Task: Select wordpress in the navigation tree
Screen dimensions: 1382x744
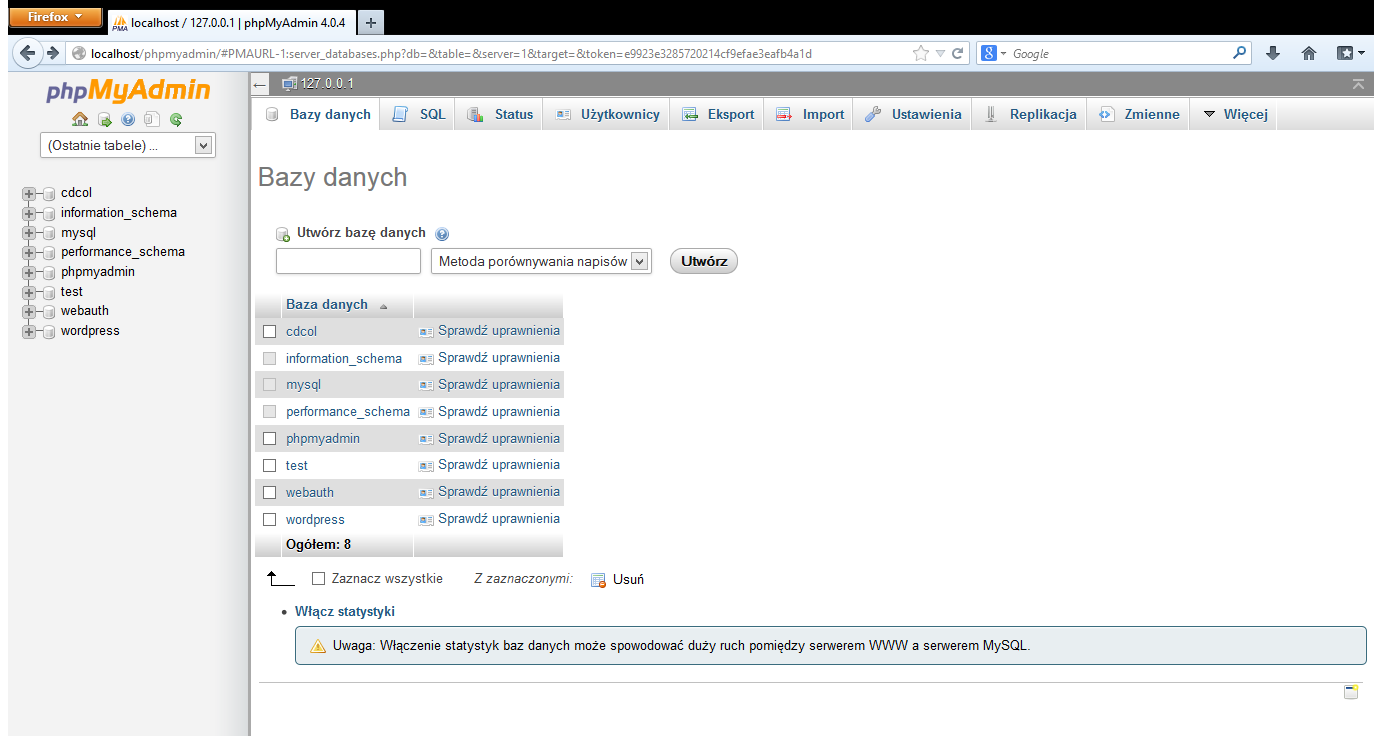Action: 90,331
